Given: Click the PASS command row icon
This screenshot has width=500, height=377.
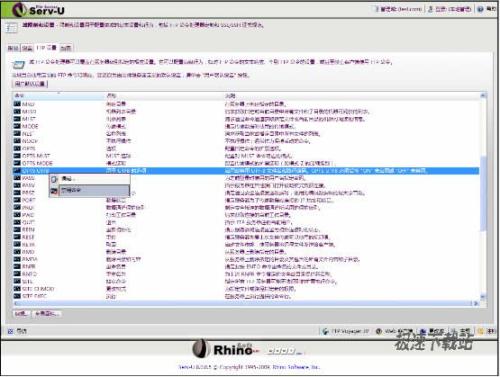Looking at the screenshot, I should 17,178.
